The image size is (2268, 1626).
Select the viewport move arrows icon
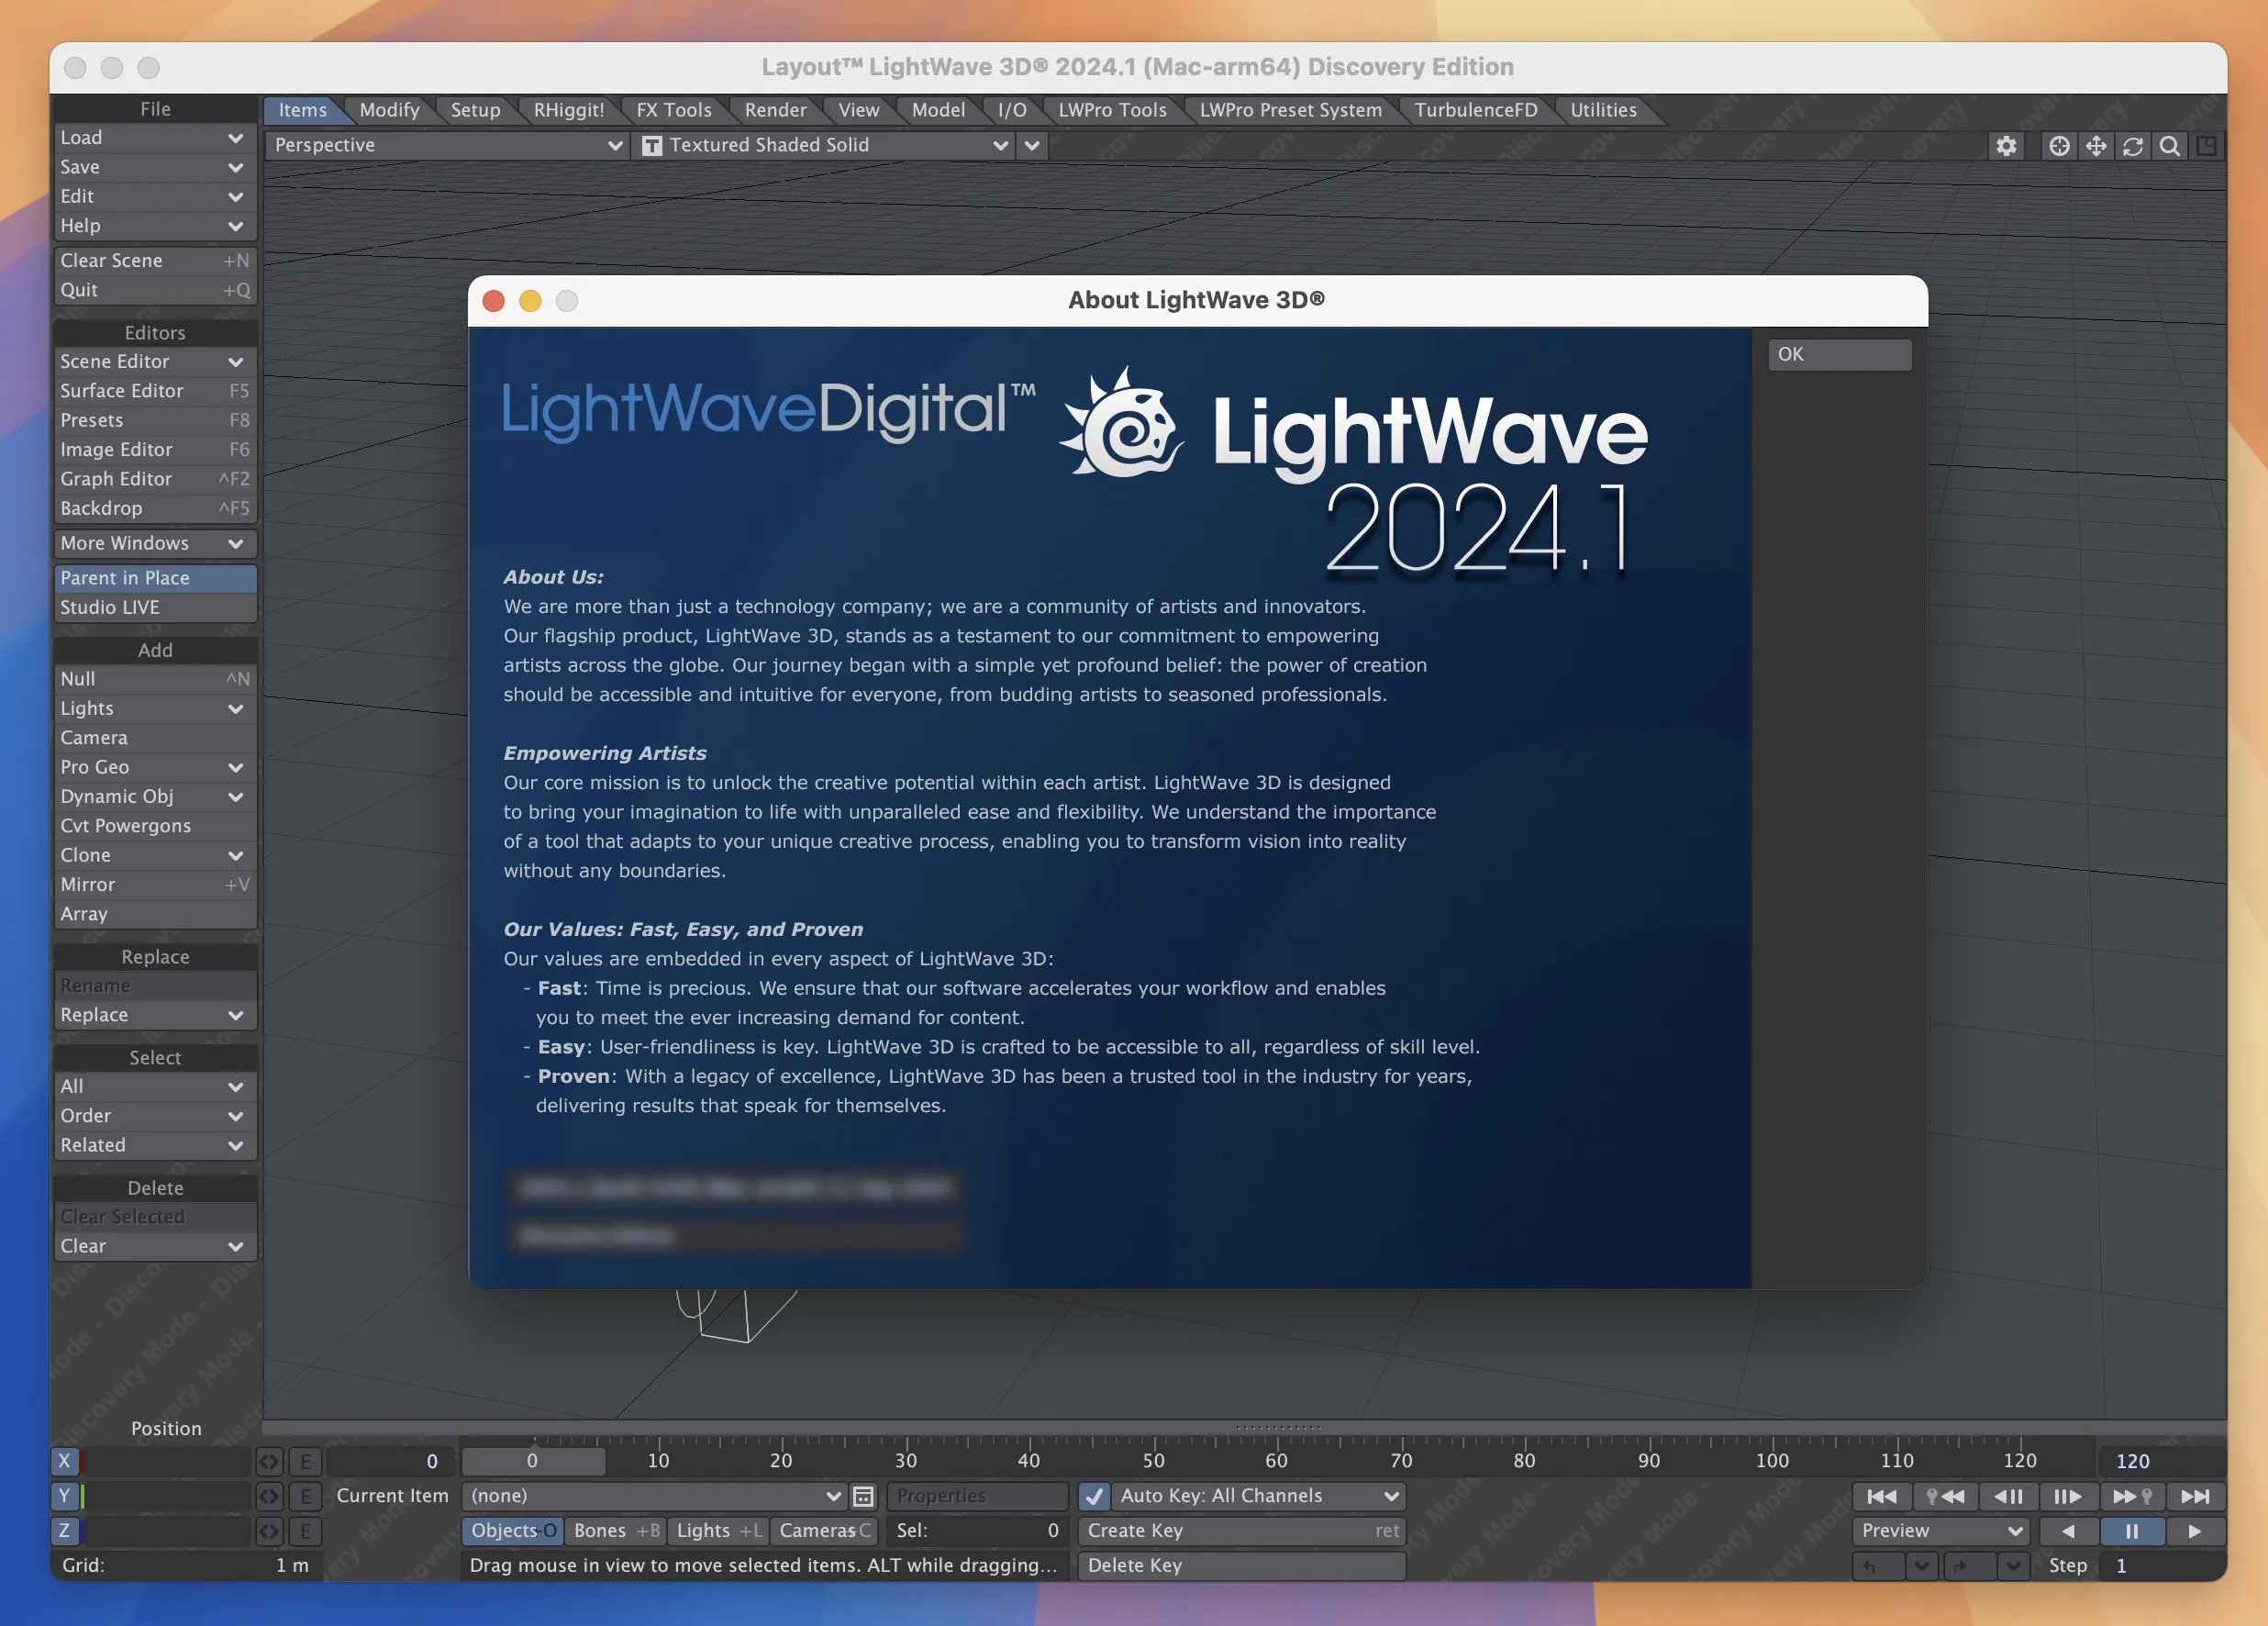pos(2096,146)
